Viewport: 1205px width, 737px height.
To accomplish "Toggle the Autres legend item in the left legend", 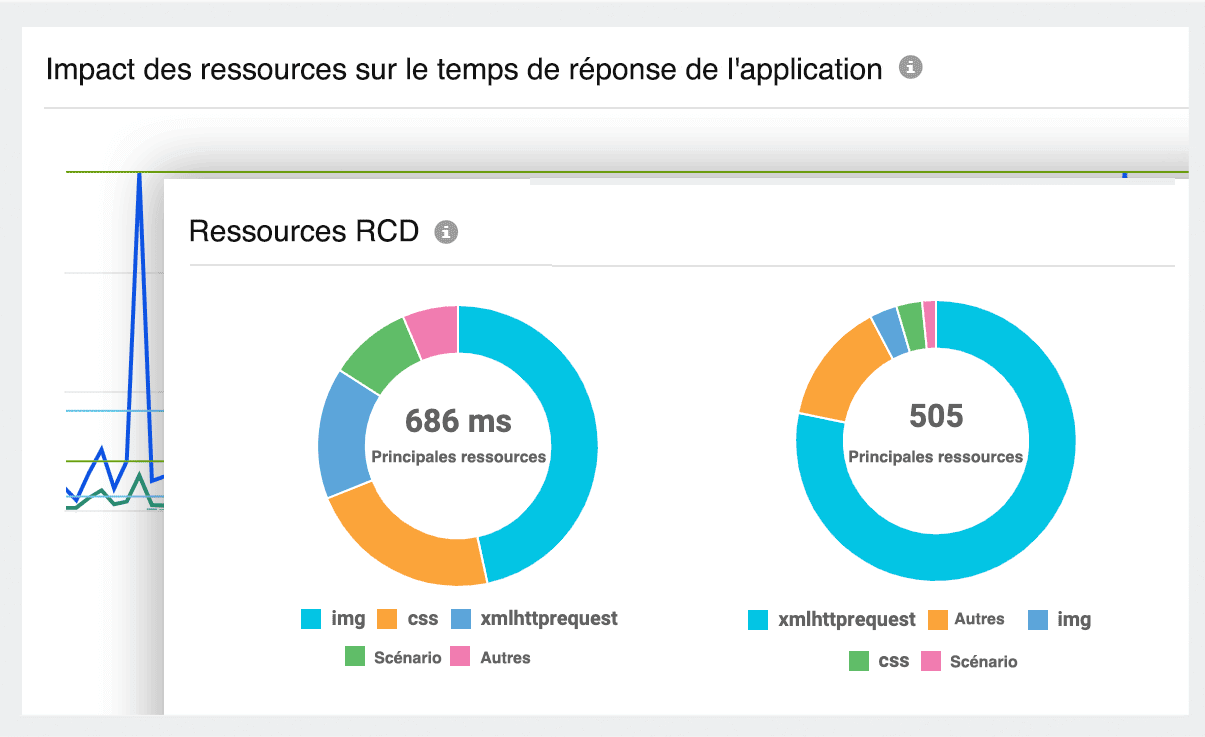I will tap(505, 657).
